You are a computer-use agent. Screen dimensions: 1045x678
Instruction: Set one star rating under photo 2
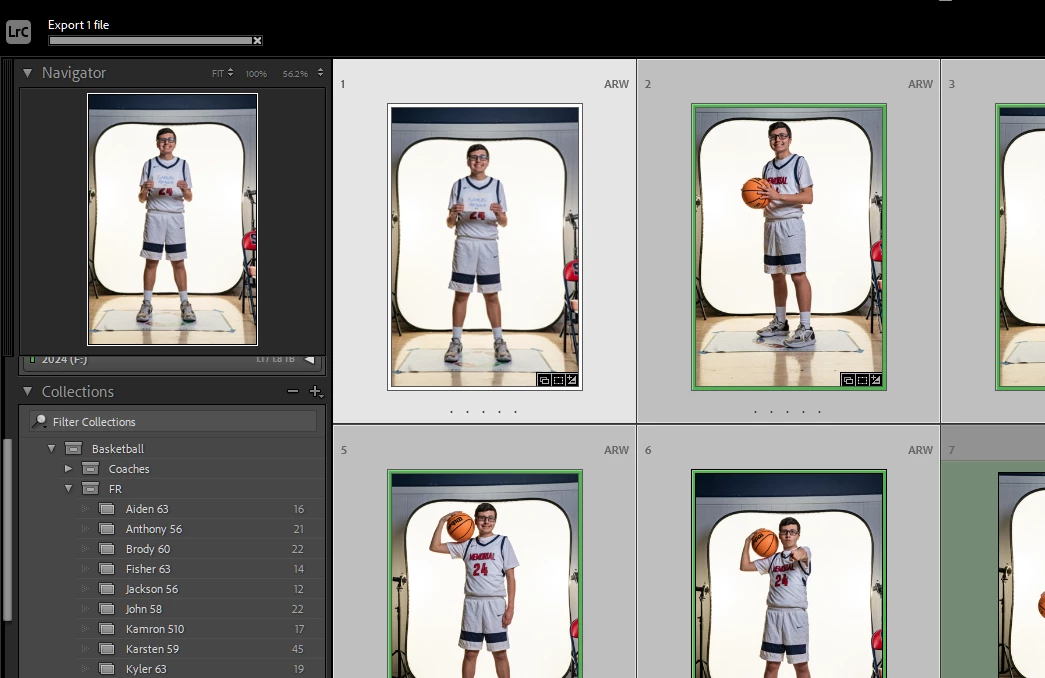(755, 412)
